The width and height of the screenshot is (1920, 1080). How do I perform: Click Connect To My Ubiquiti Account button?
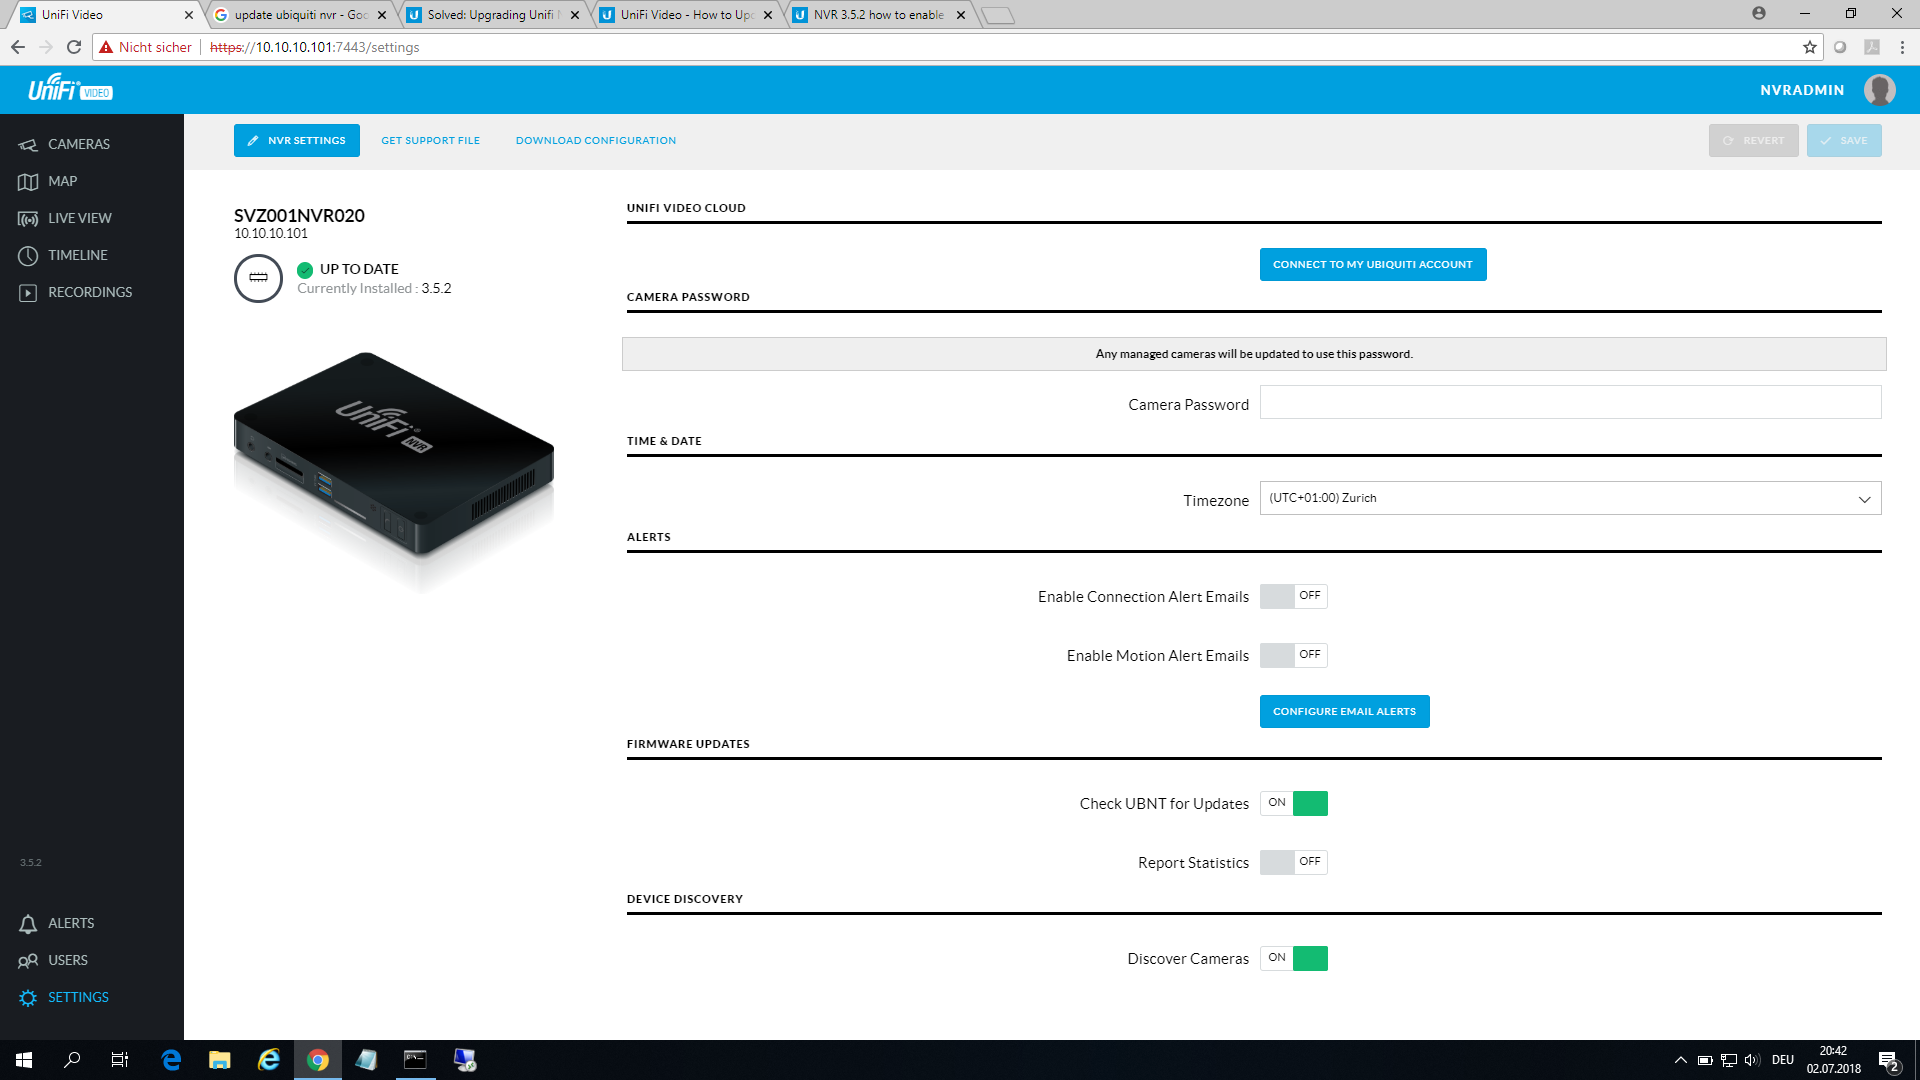[1372, 265]
